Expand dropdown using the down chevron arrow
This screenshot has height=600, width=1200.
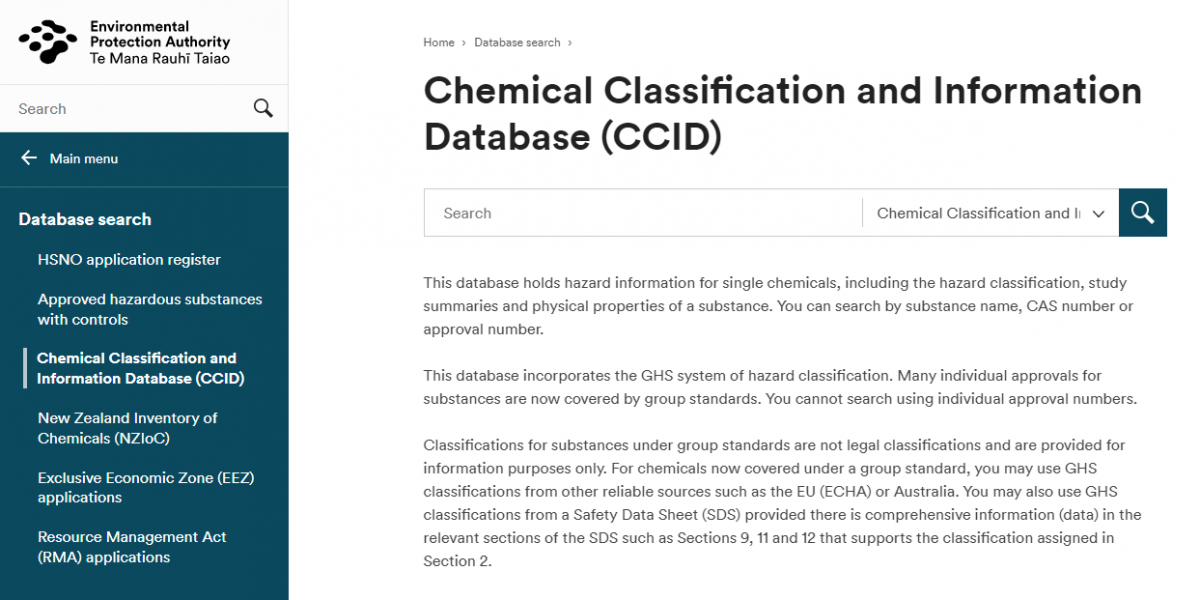1099,214
